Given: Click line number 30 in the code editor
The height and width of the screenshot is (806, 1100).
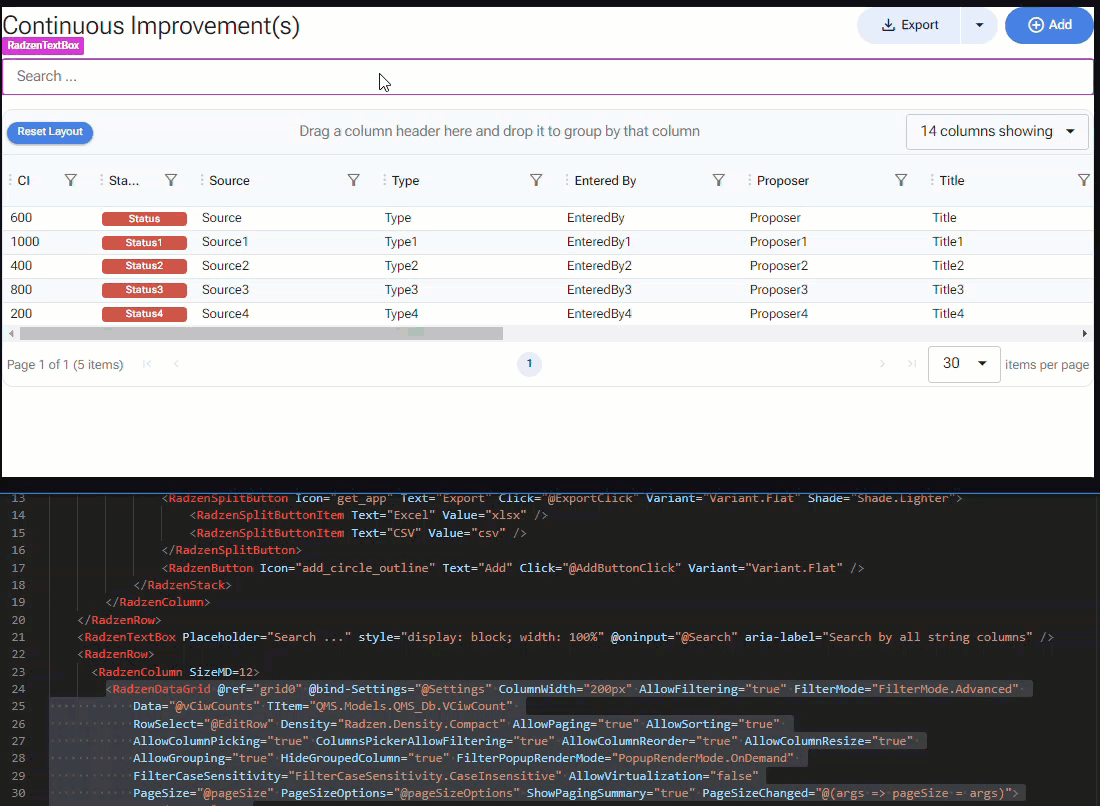Looking at the screenshot, I should tap(18, 793).
